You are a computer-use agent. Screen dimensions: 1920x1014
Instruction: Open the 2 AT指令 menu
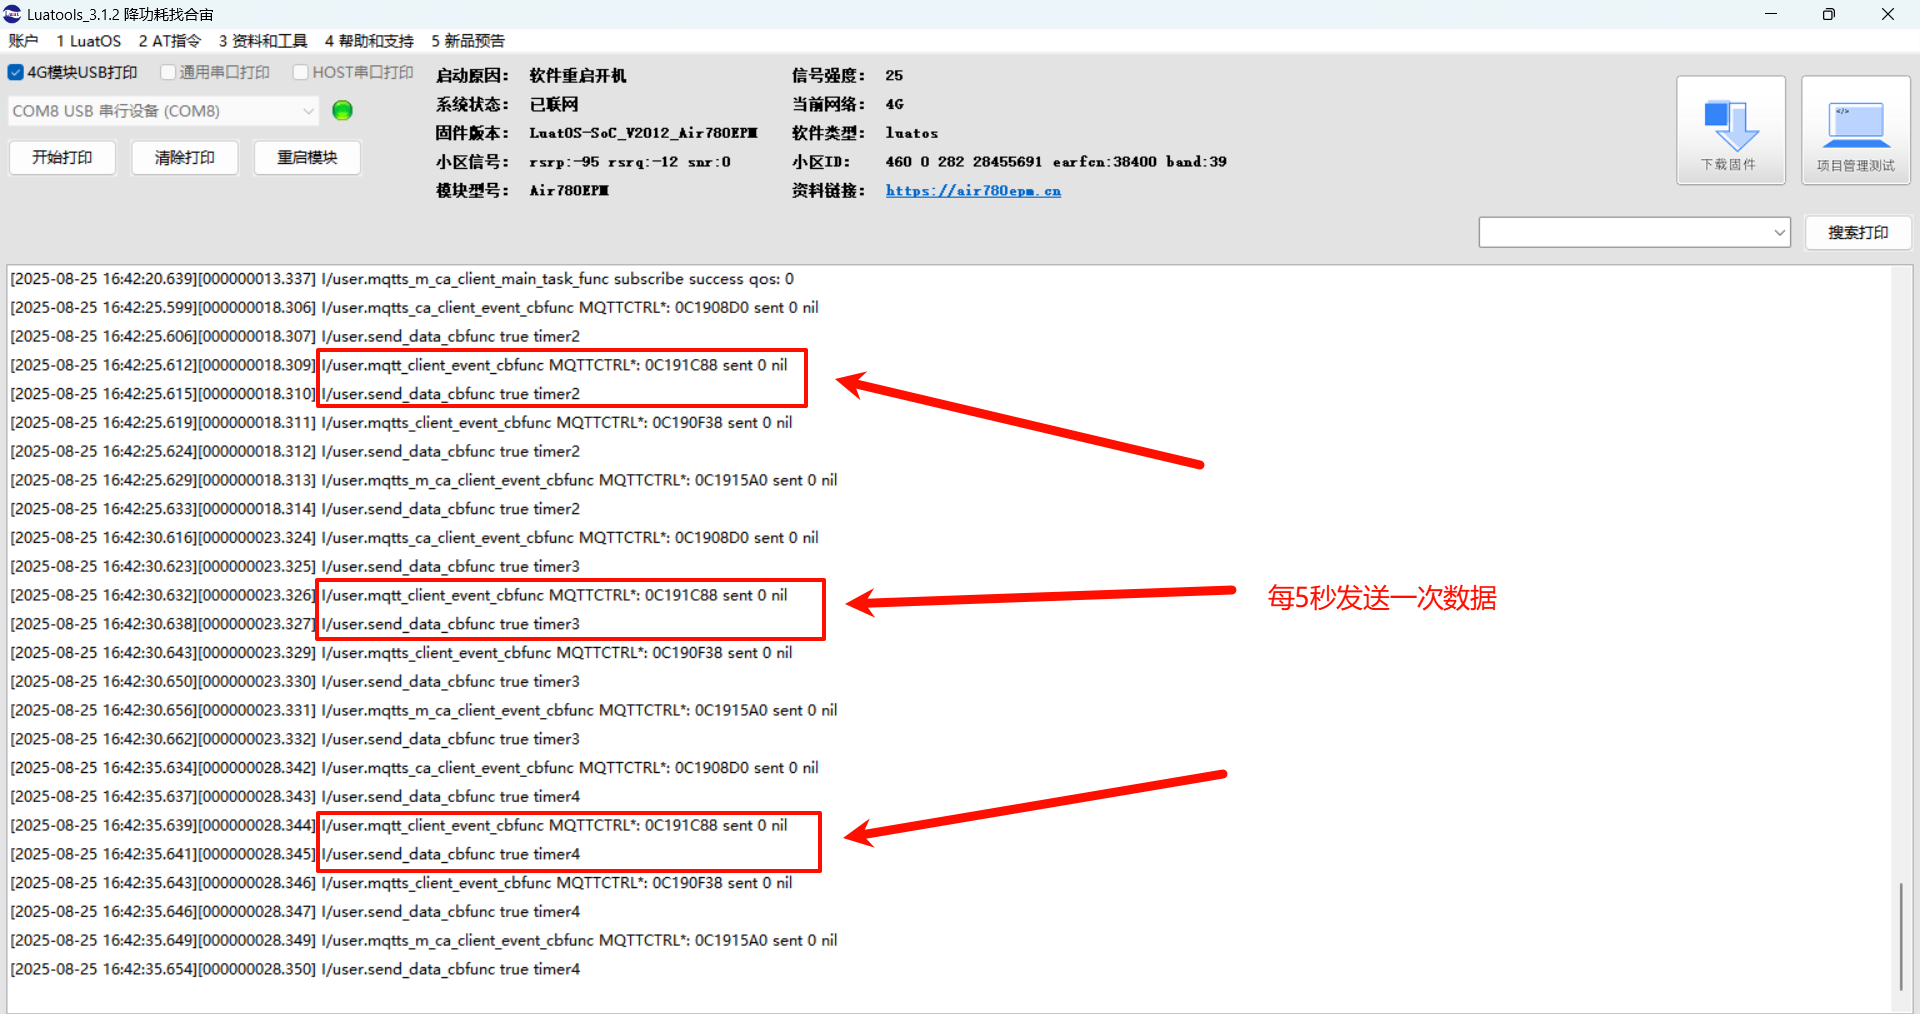pos(170,41)
